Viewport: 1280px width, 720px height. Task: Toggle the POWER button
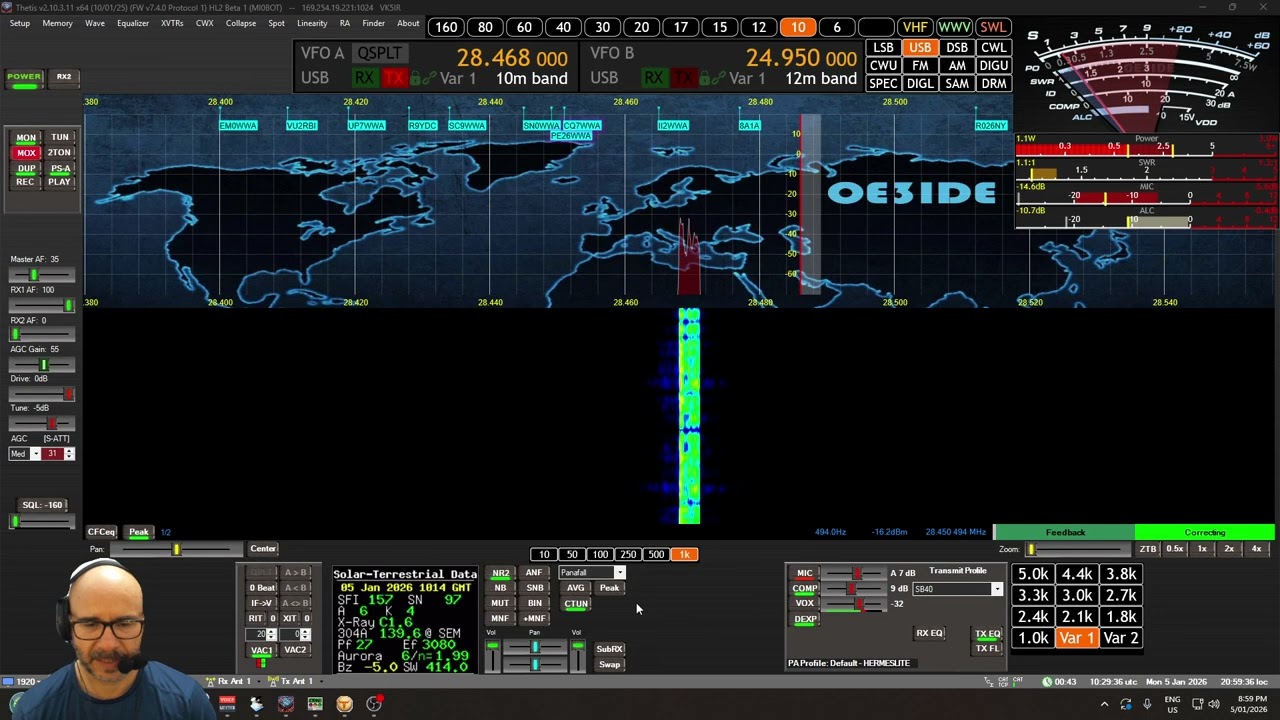coord(24,77)
